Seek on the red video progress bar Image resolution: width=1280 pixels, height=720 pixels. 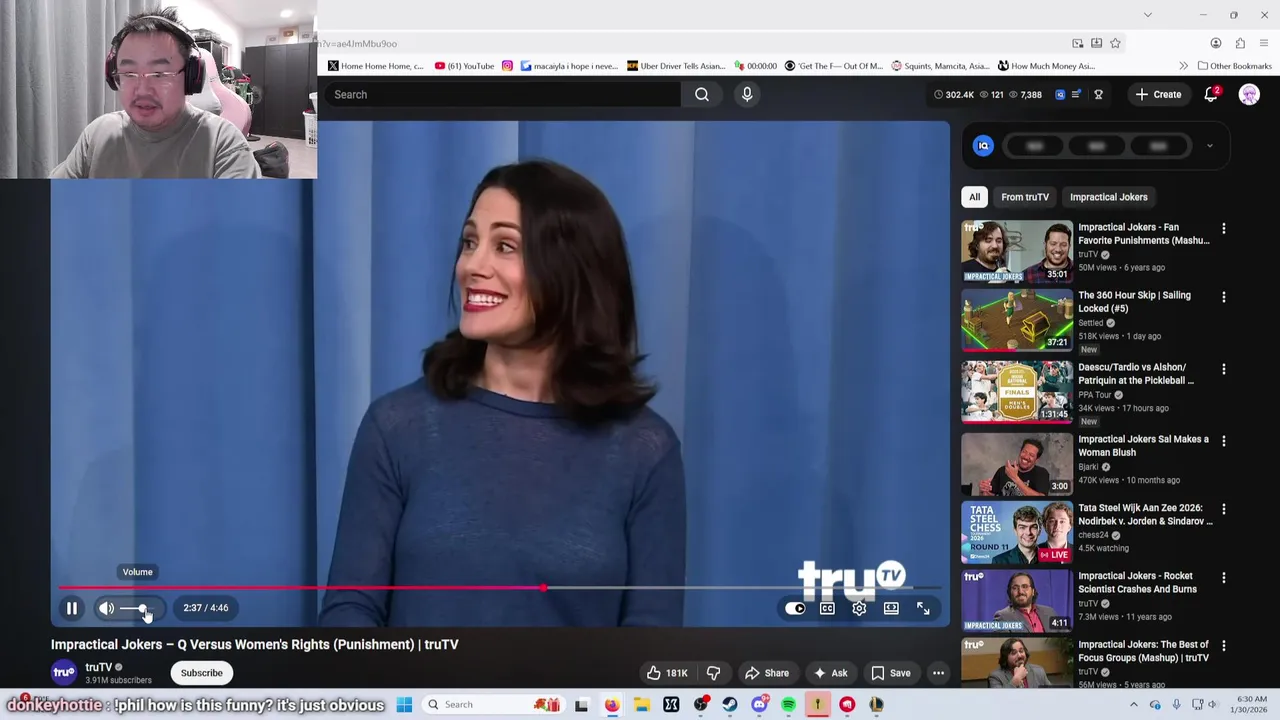pos(500,588)
